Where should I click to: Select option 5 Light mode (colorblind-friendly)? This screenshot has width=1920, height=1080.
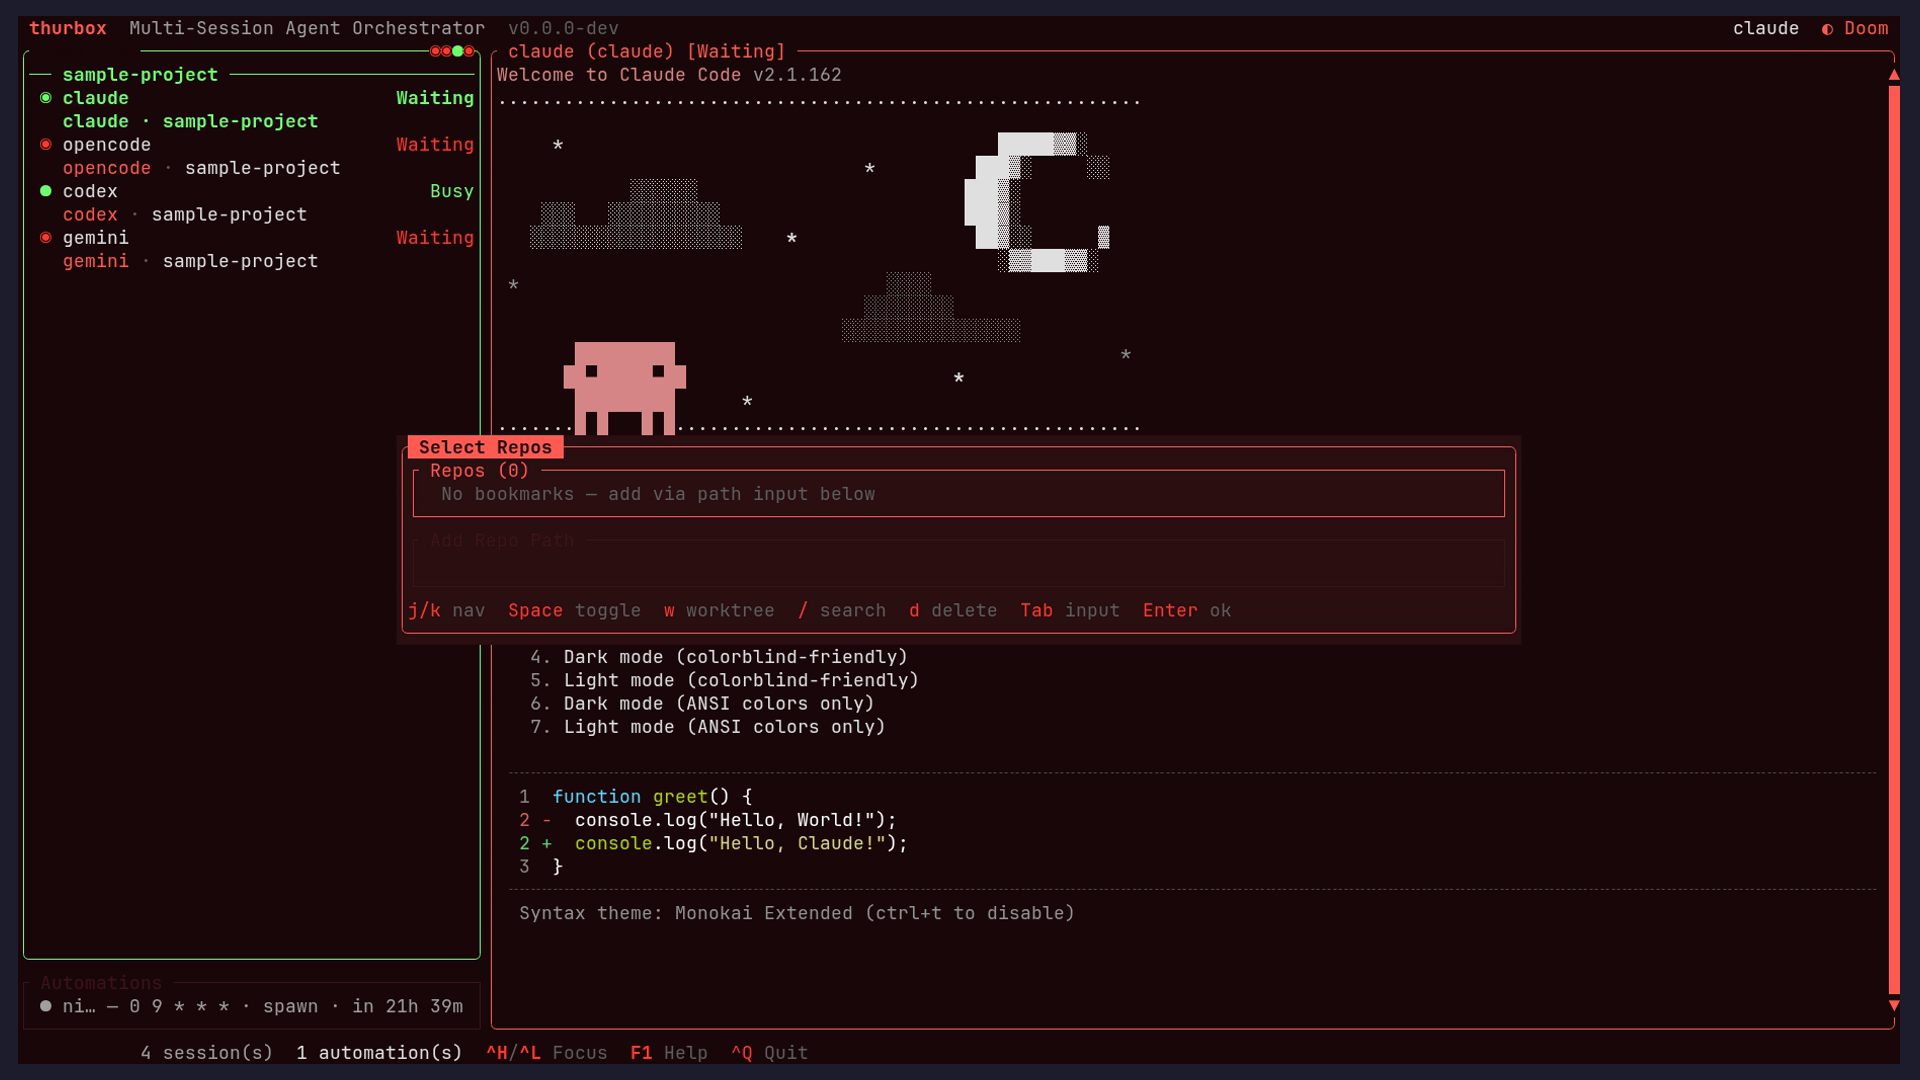724,681
